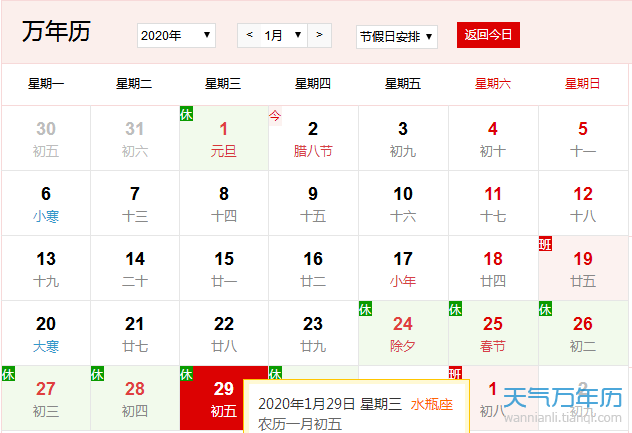This screenshot has height=433, width=632.
Task: Select January 26 初二 holiday
Action: [583, 333]
